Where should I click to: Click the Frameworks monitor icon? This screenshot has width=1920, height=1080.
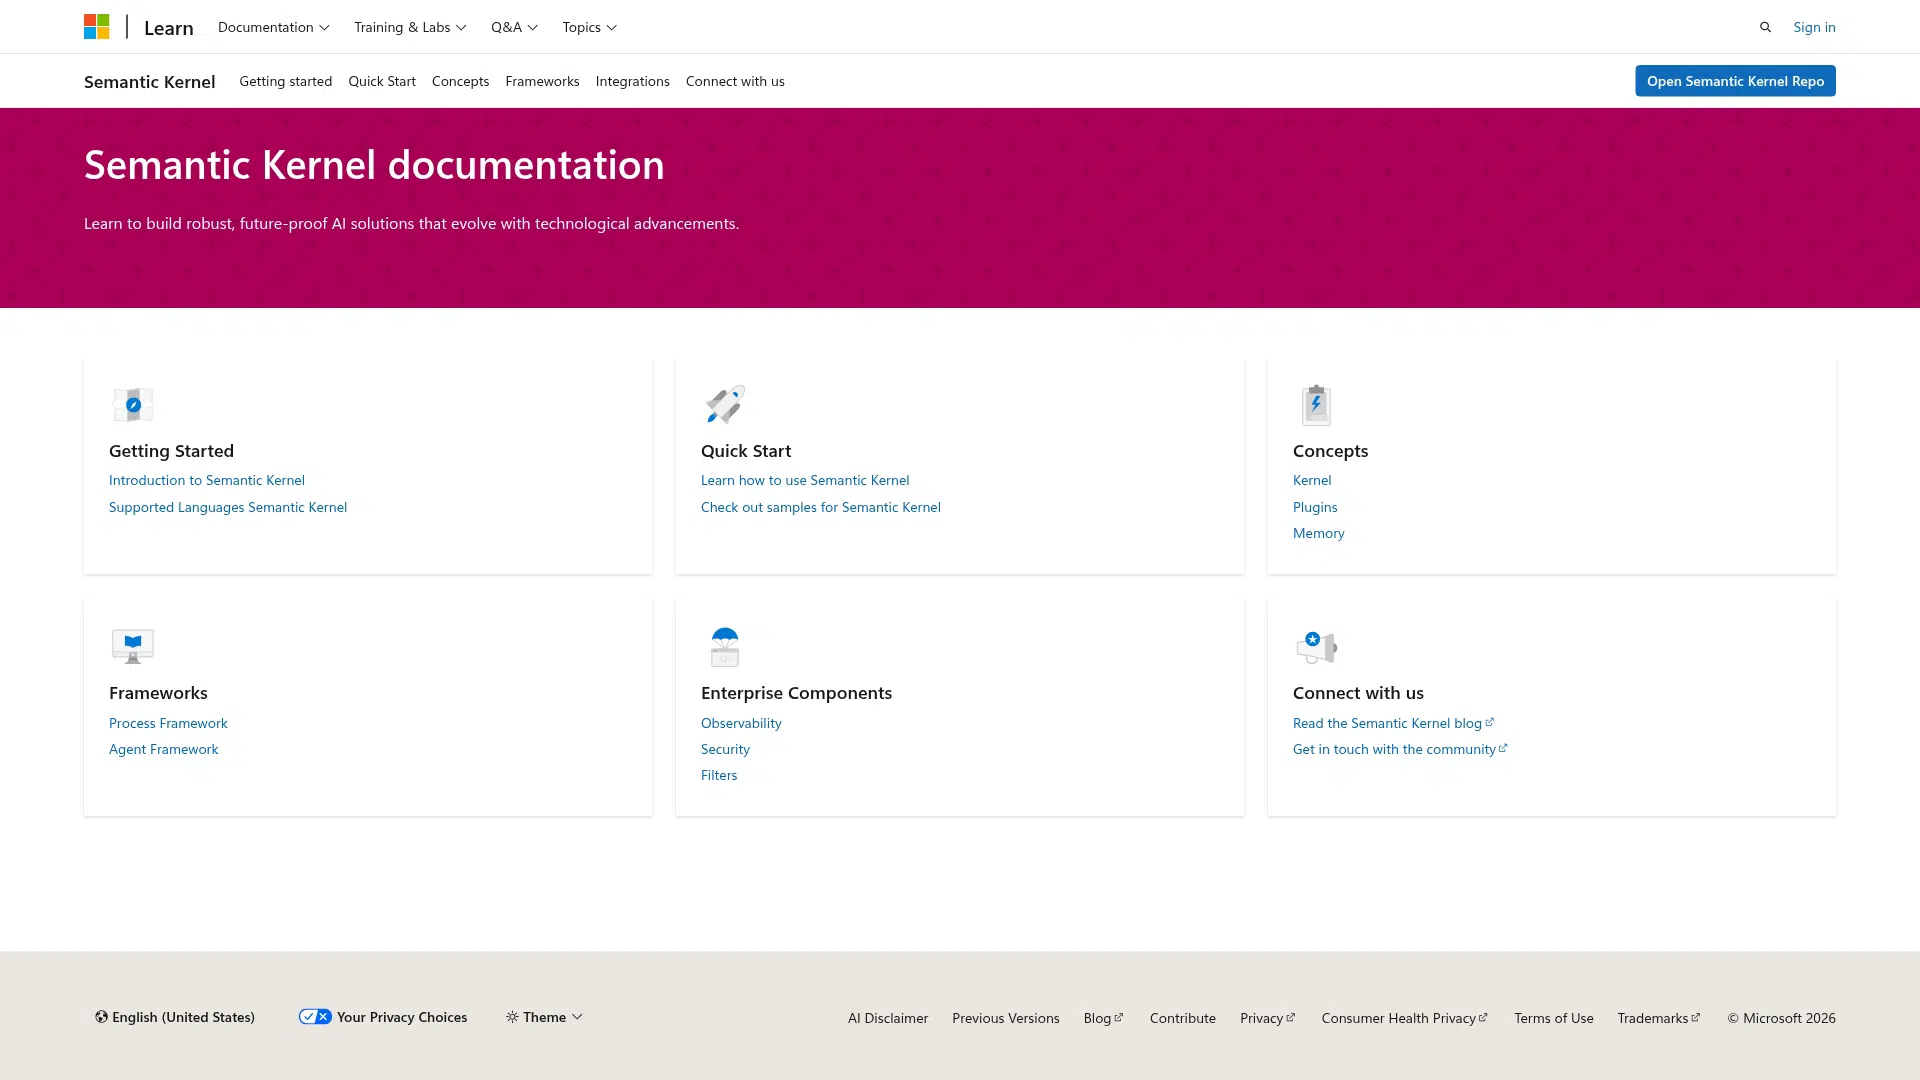[x=133, y=646]
